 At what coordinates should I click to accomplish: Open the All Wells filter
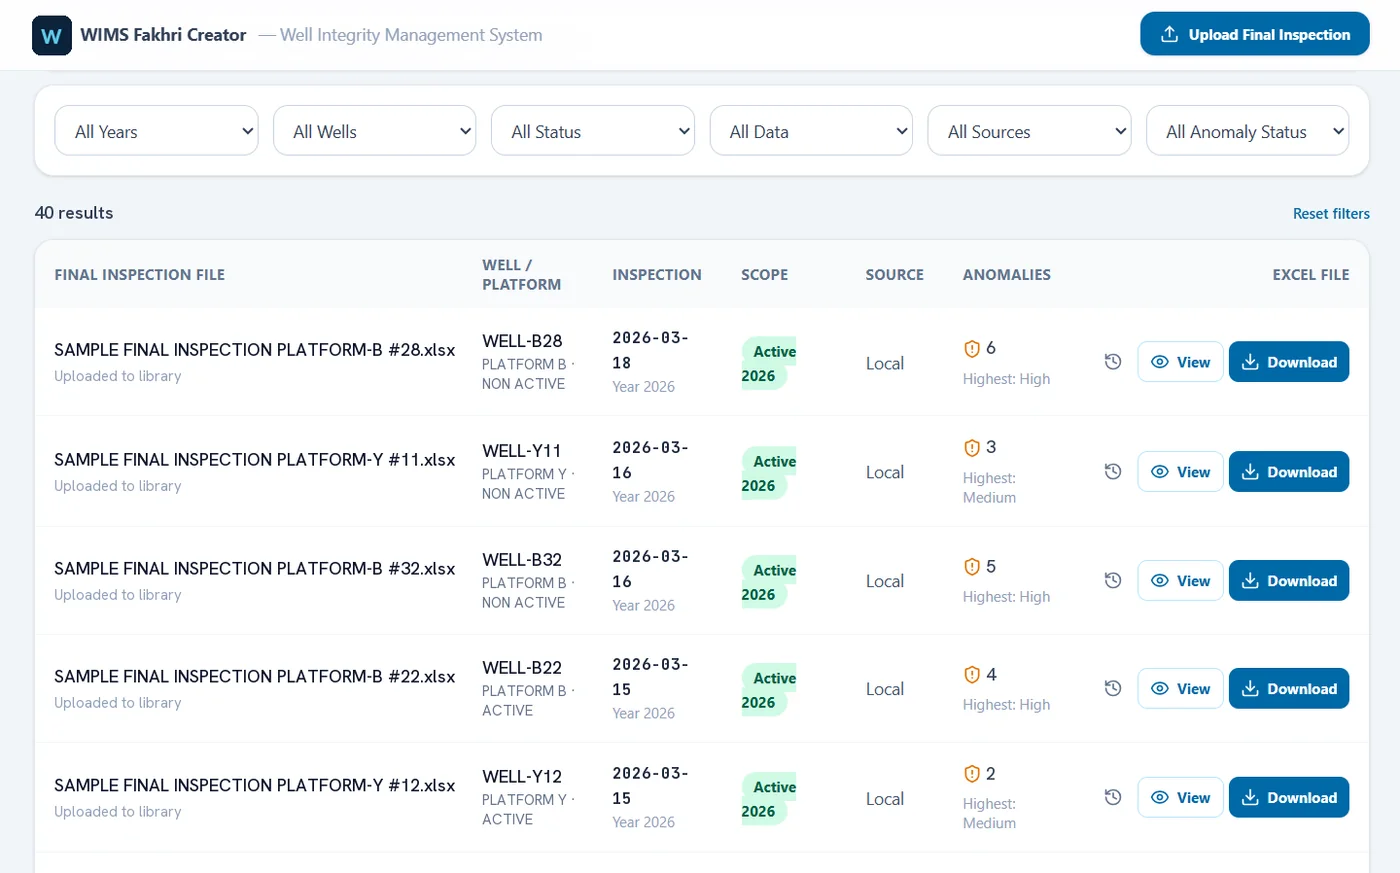click(x=374, y=131)
